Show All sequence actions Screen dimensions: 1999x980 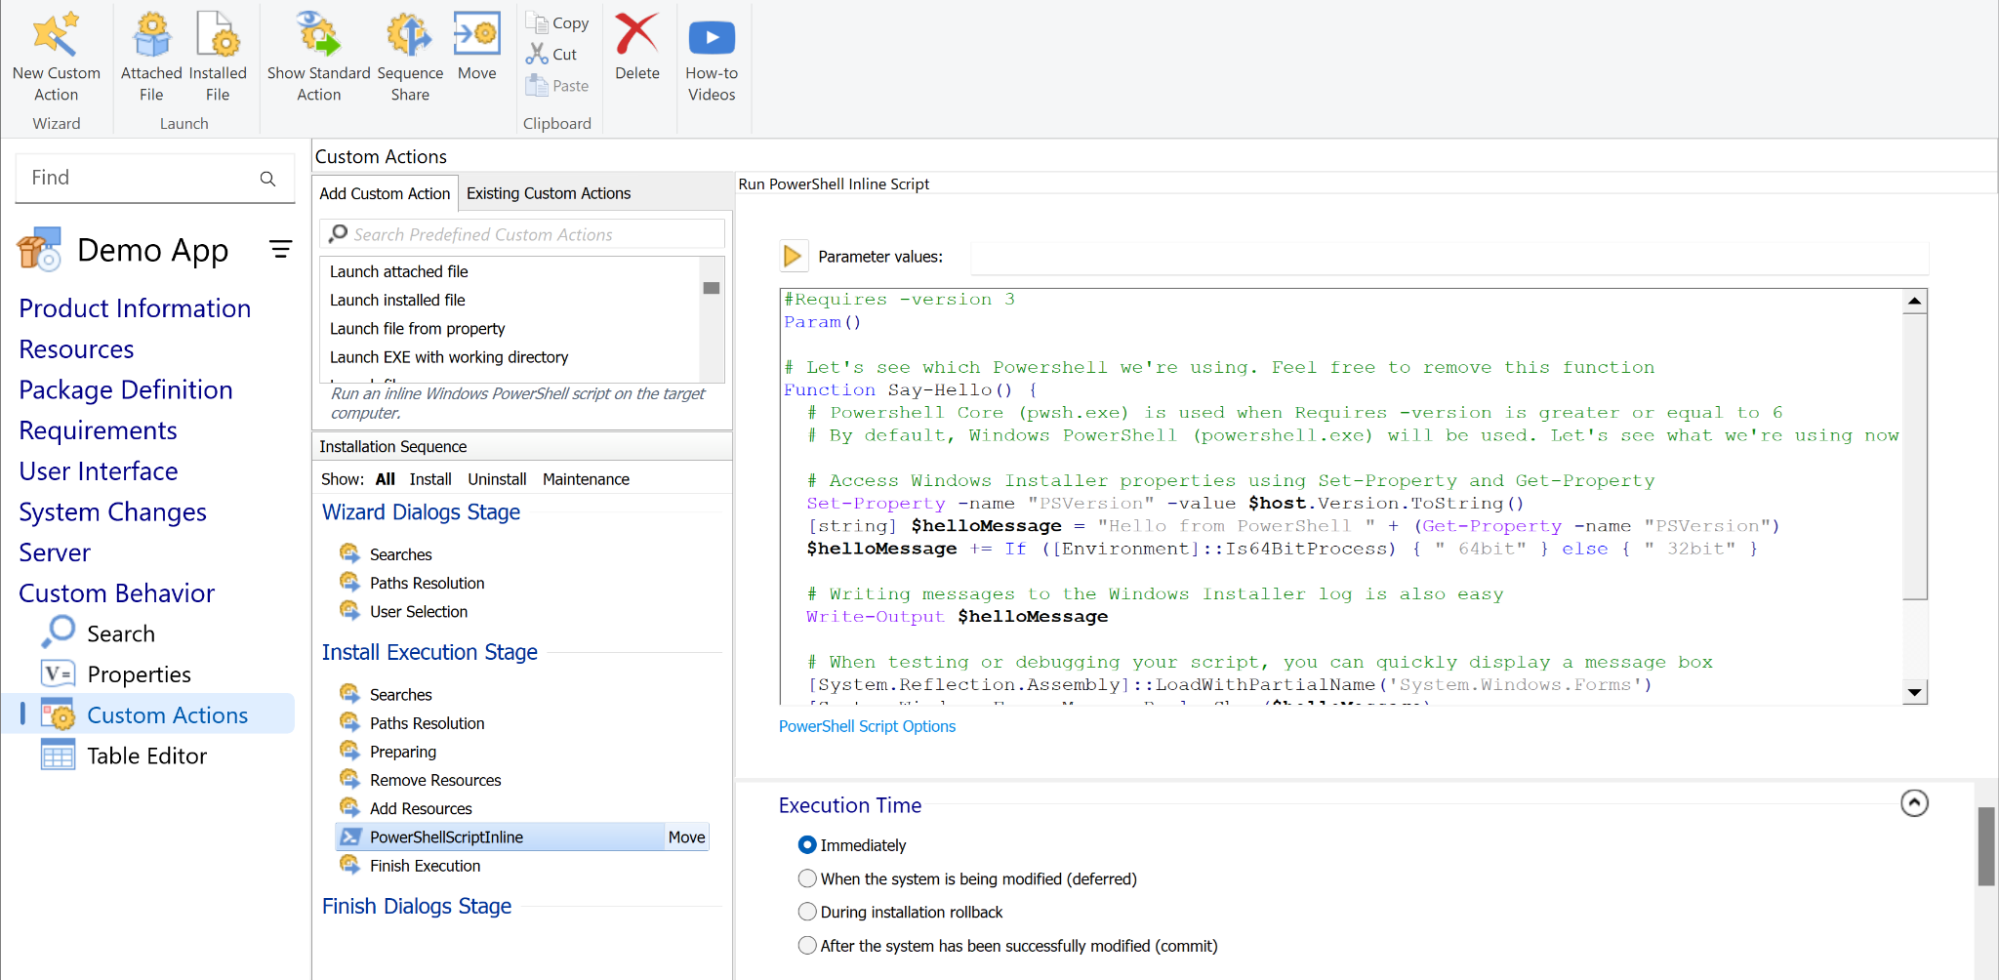(385, 479)
